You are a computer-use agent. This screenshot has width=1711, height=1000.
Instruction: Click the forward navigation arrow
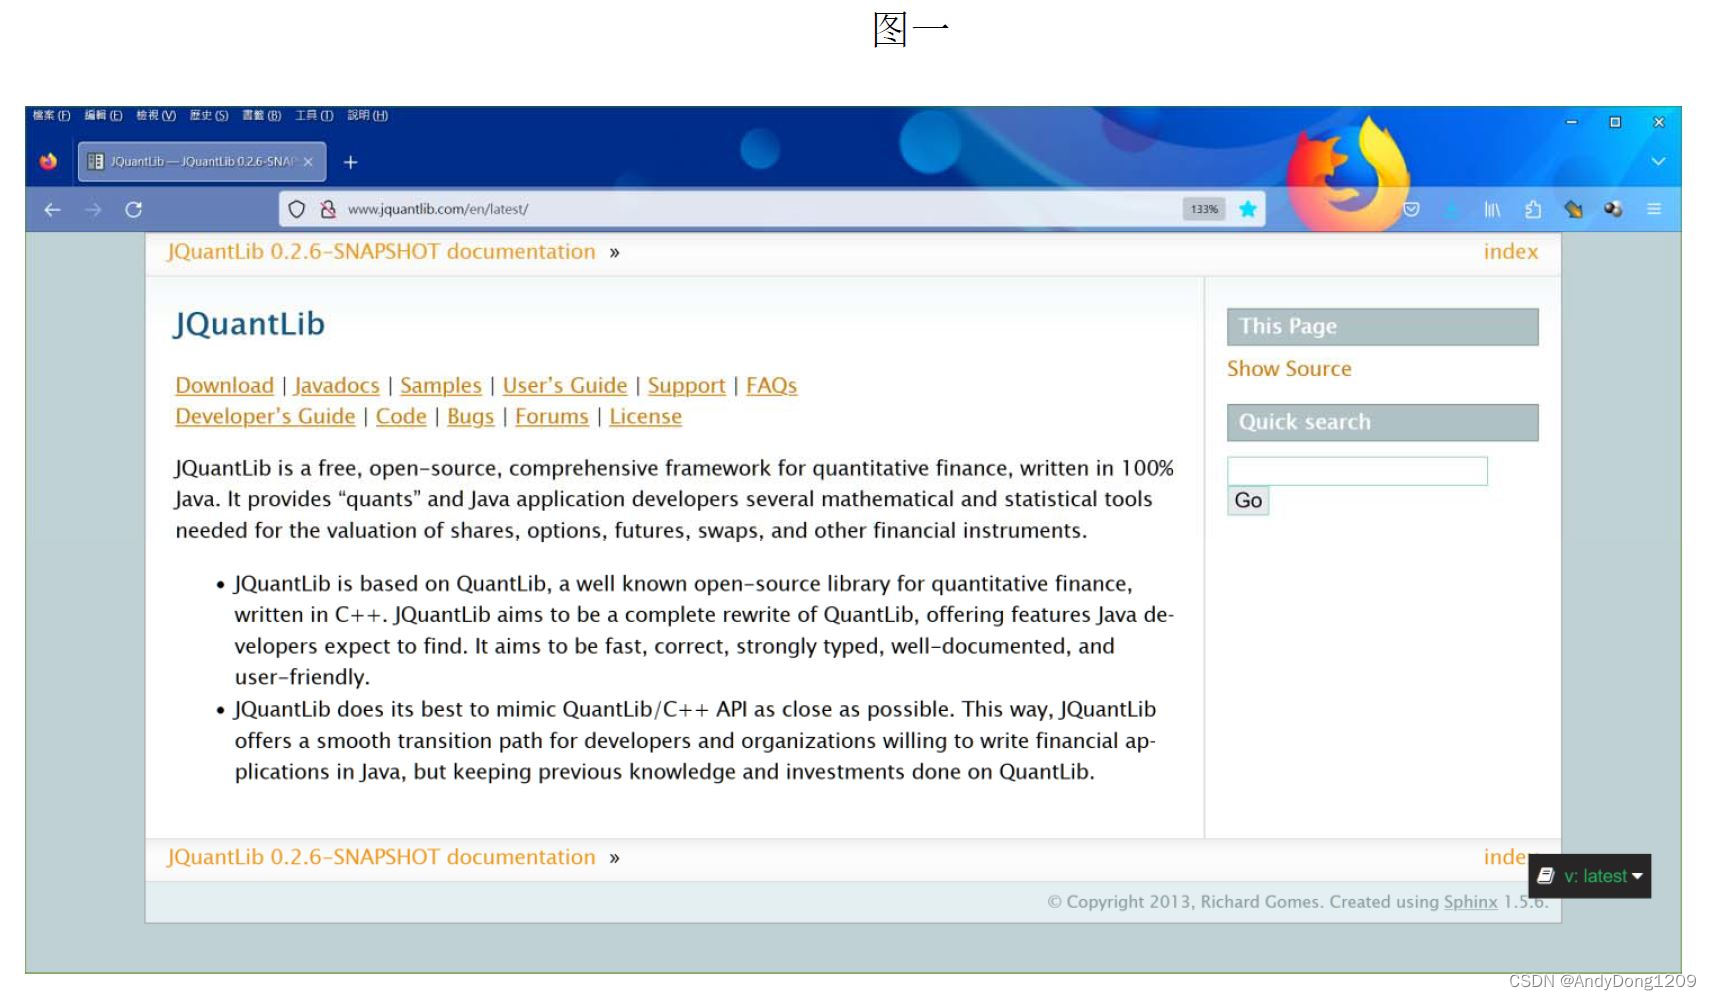point(93,209)
